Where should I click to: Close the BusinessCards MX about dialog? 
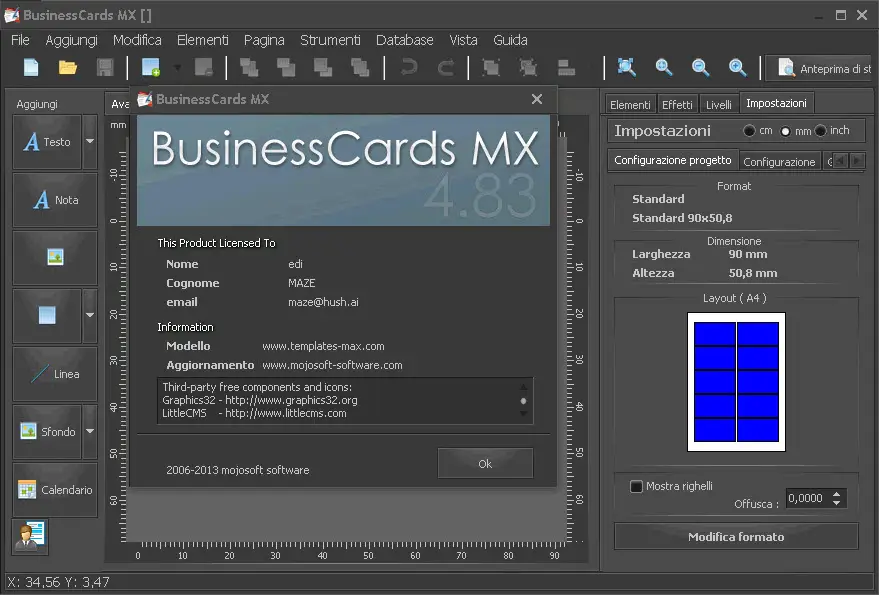point(536,99)
